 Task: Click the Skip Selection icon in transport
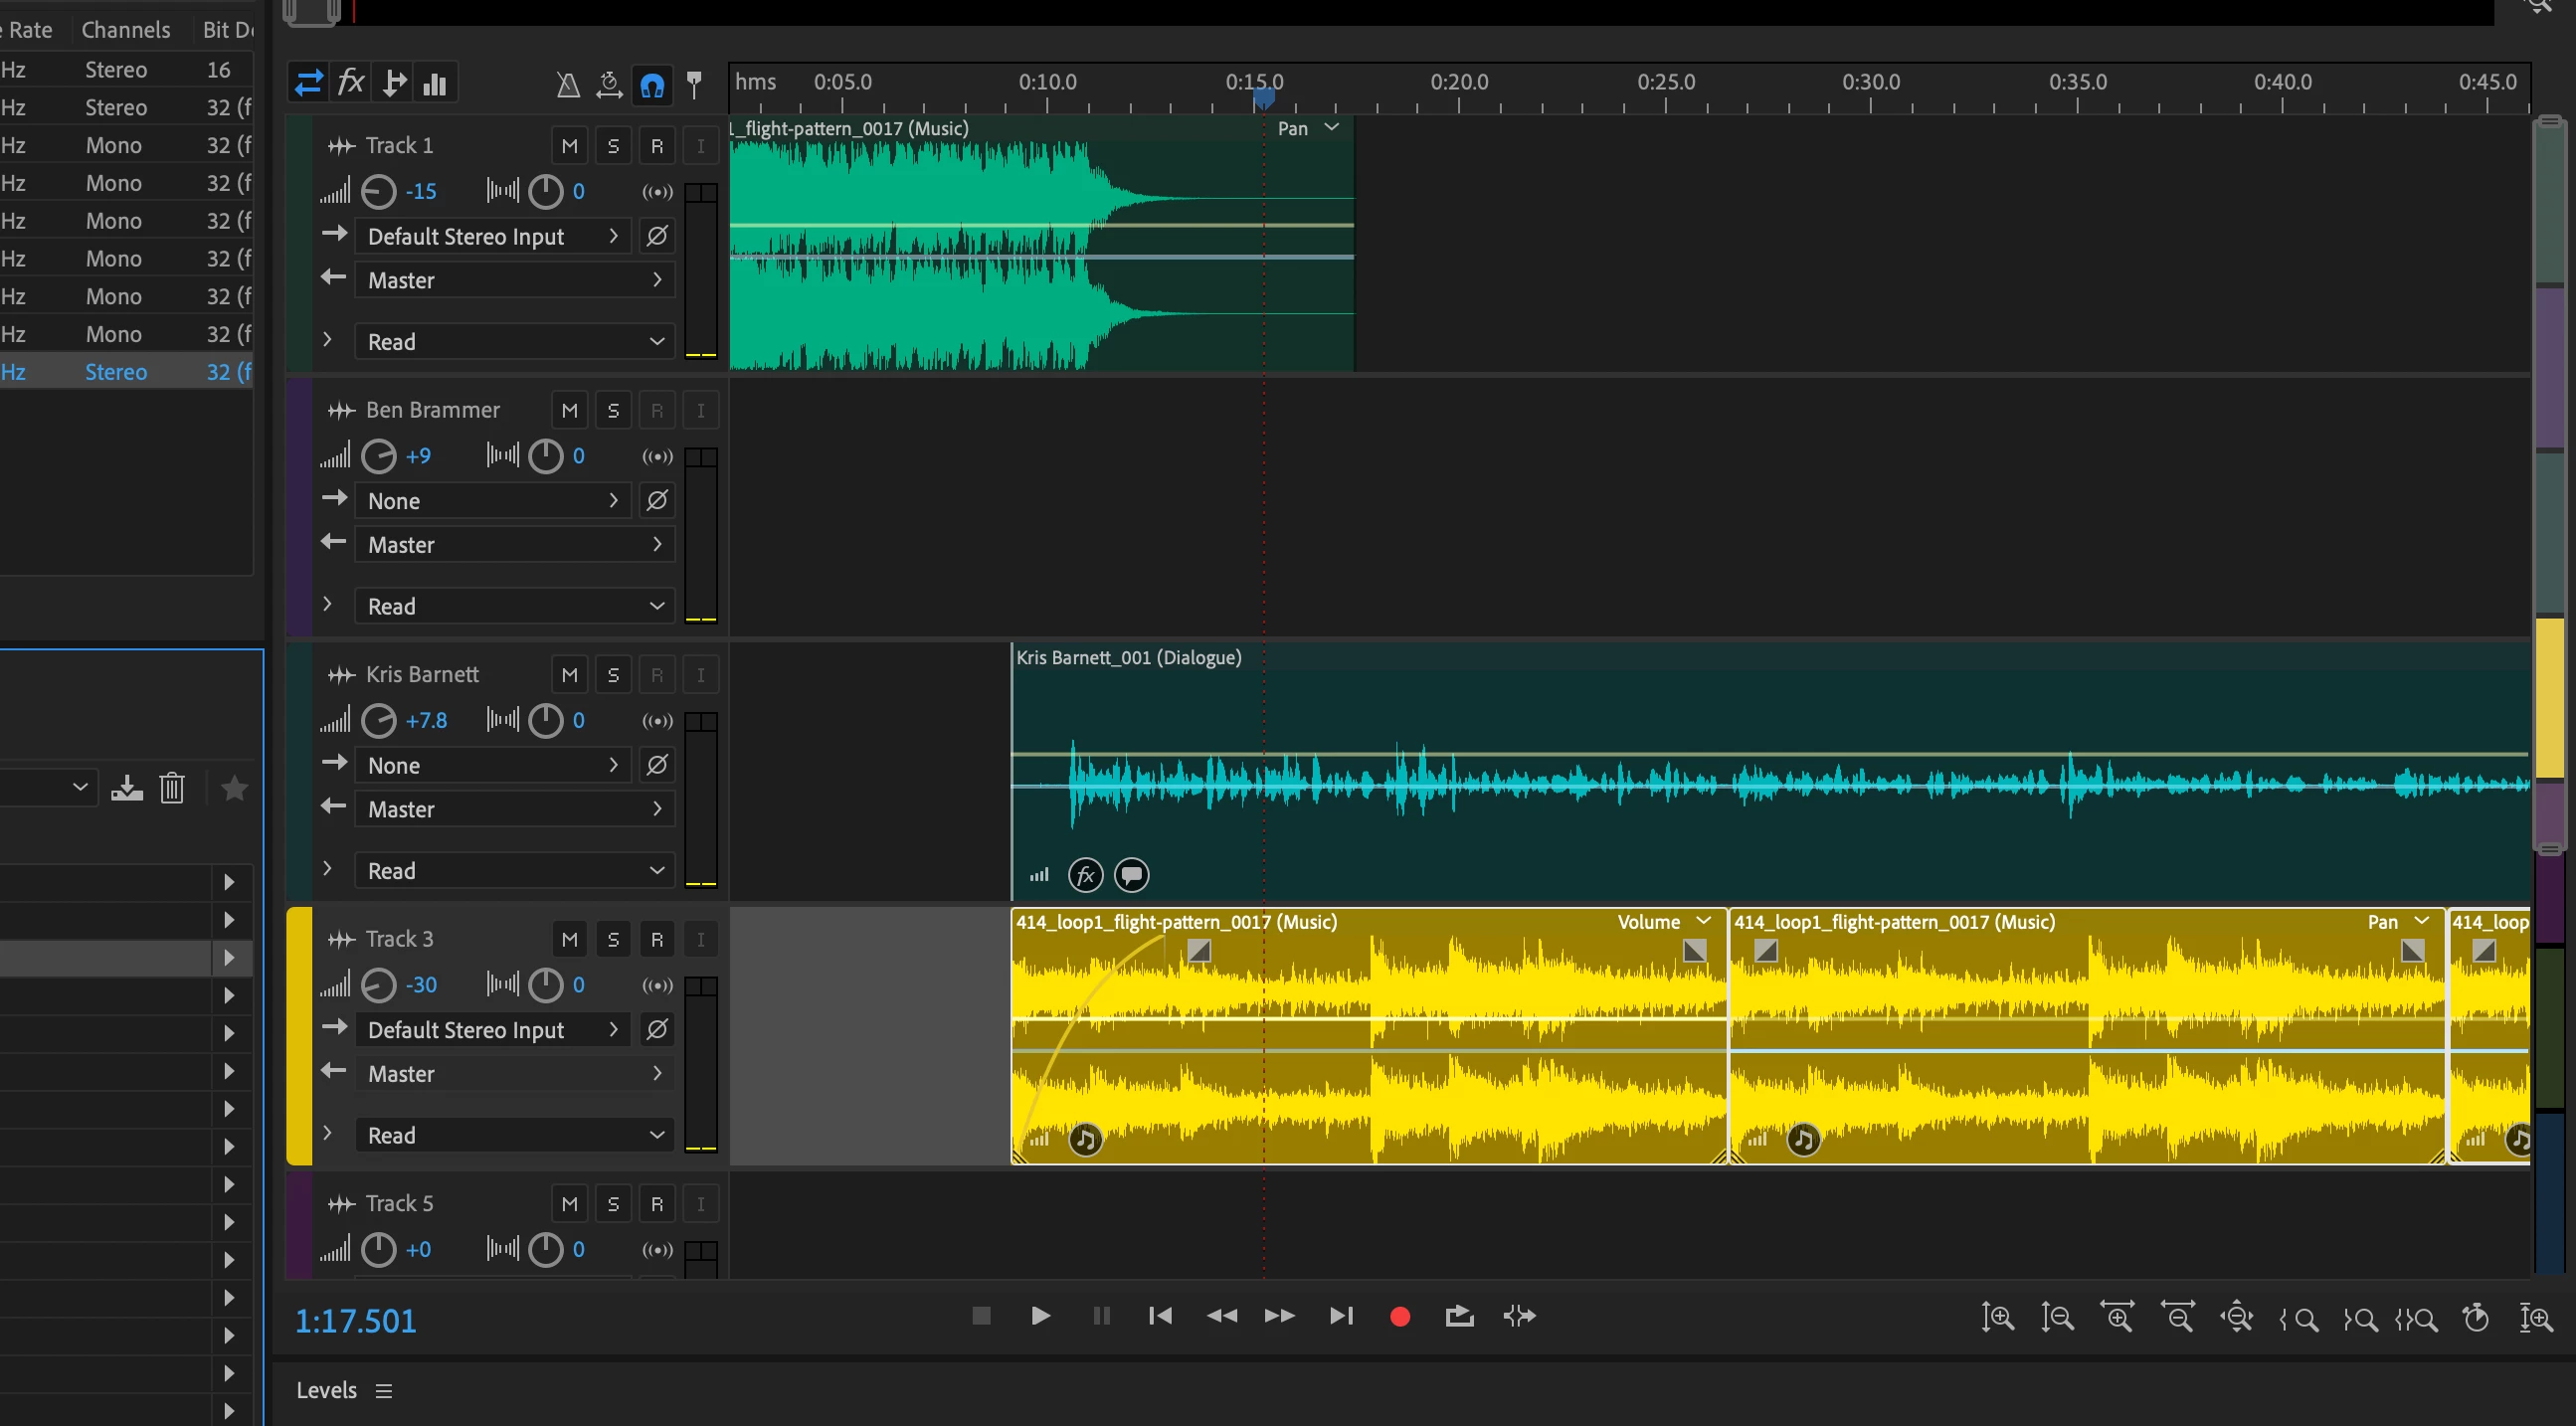click(1519, 1317)
